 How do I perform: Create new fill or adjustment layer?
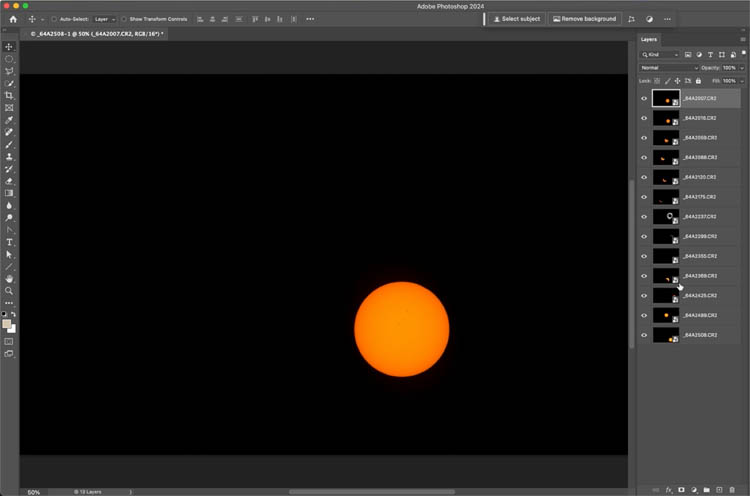pos(694,490)
